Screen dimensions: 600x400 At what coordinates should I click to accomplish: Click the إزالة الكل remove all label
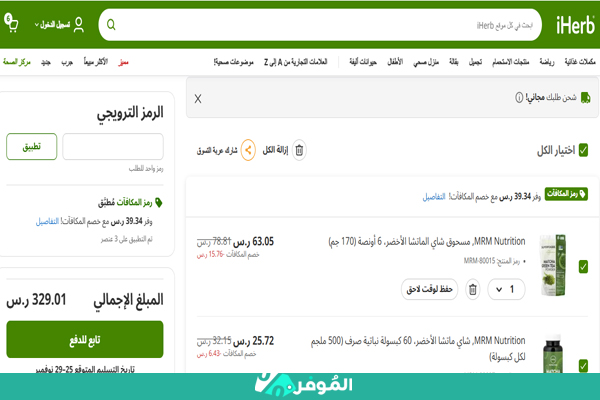(x=275, y=150)
